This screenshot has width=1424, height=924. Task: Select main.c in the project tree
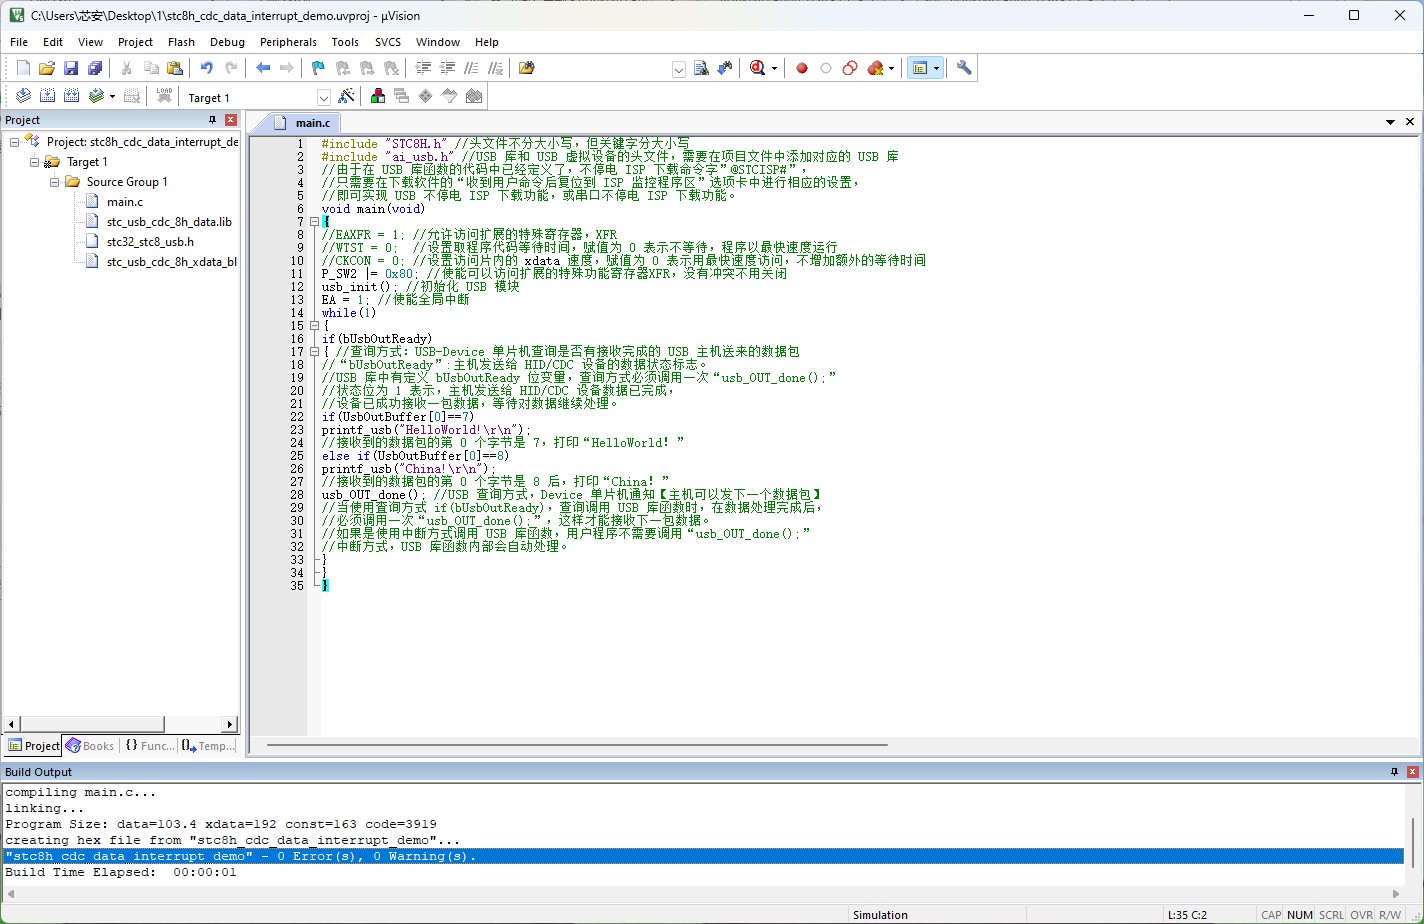point(125,202)
